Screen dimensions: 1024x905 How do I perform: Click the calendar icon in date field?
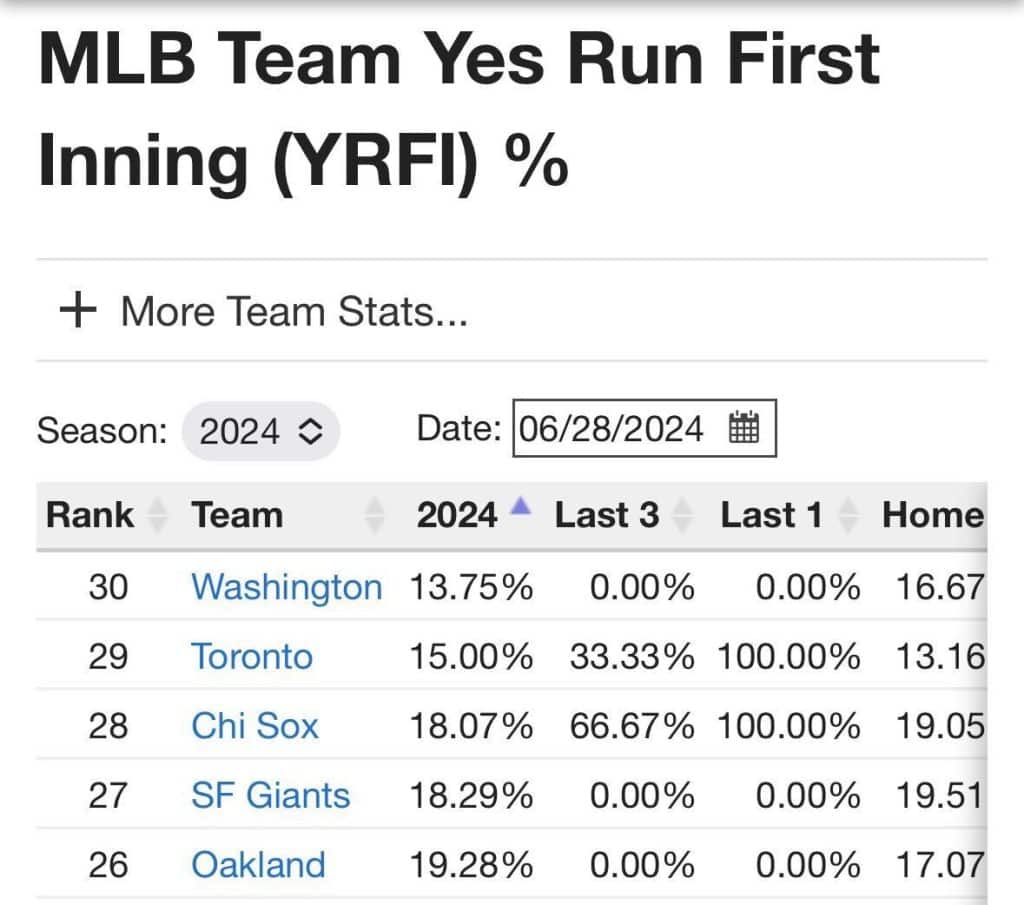tap(744, 428)
